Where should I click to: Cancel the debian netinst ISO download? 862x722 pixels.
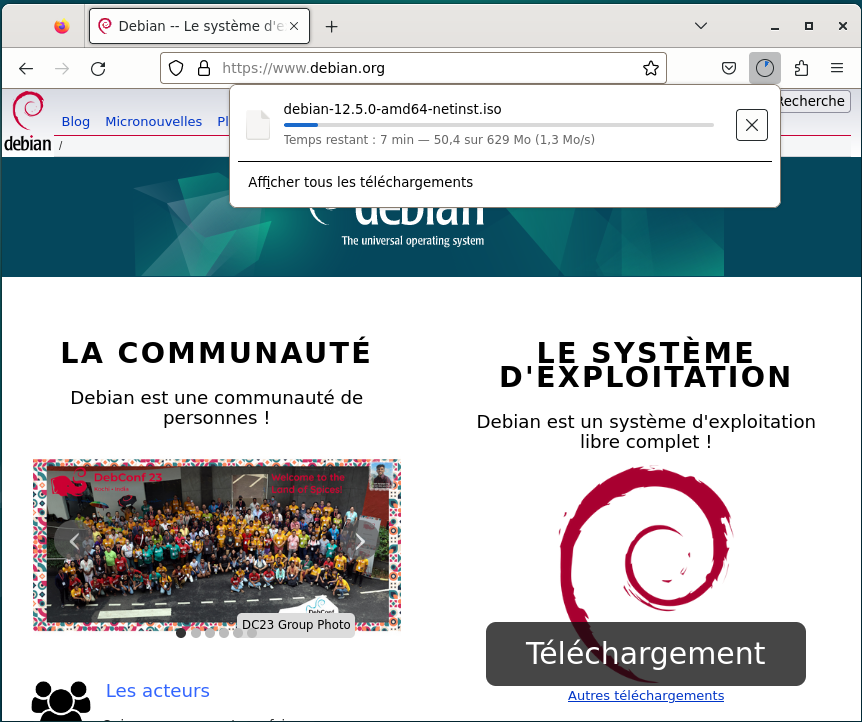752,125
